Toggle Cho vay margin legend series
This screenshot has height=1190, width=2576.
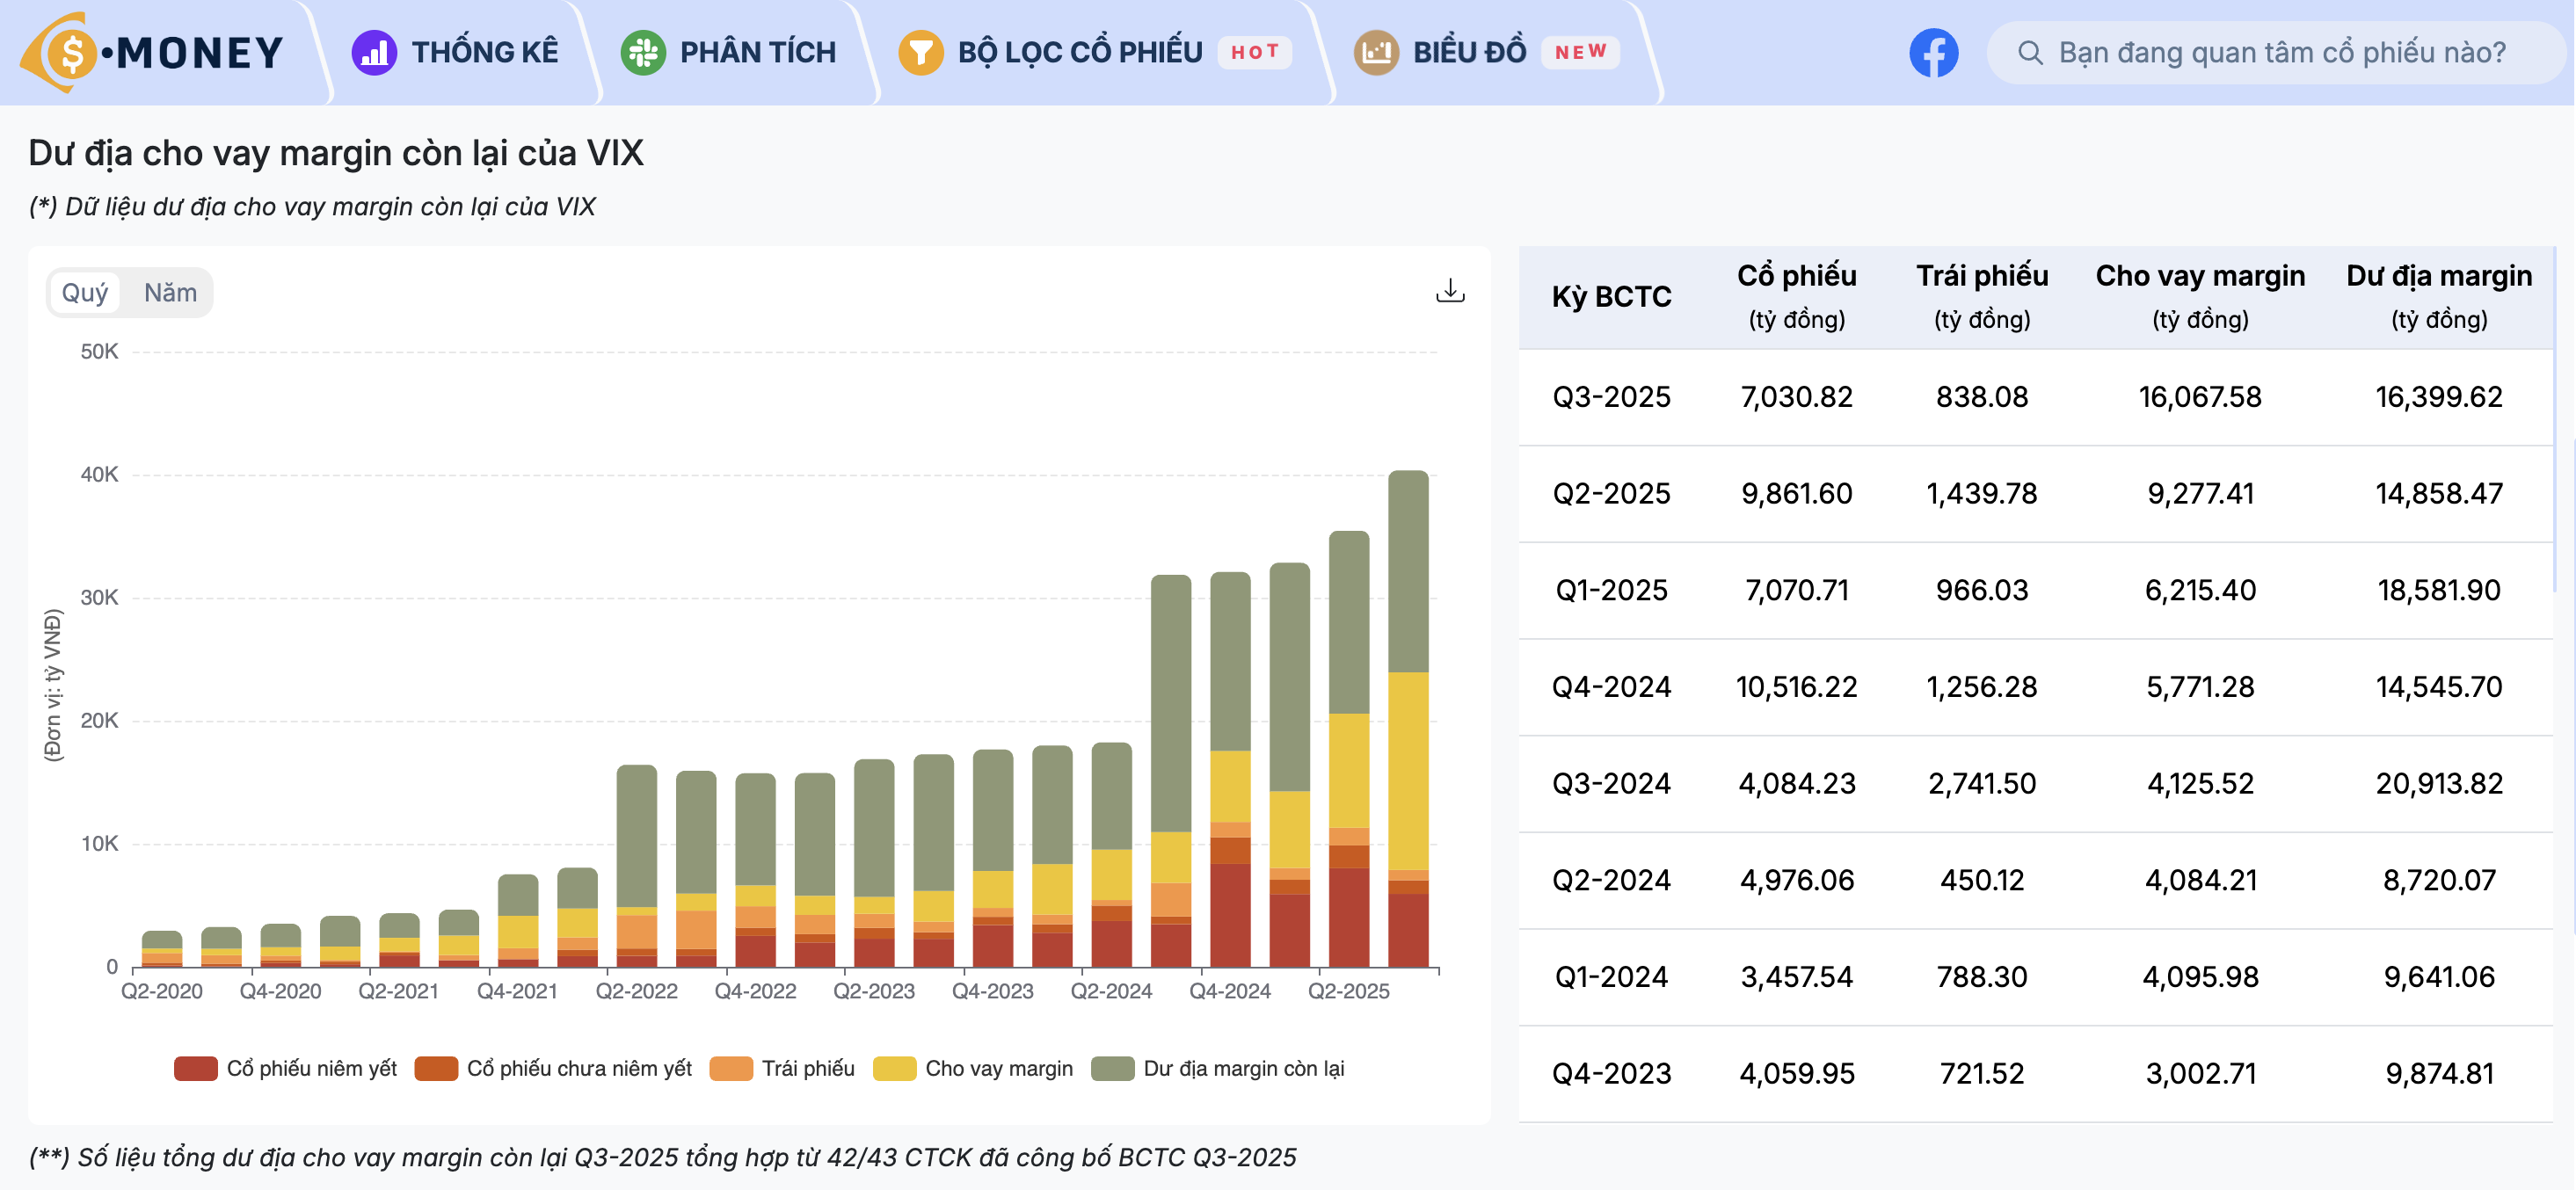pos(998,1068)
